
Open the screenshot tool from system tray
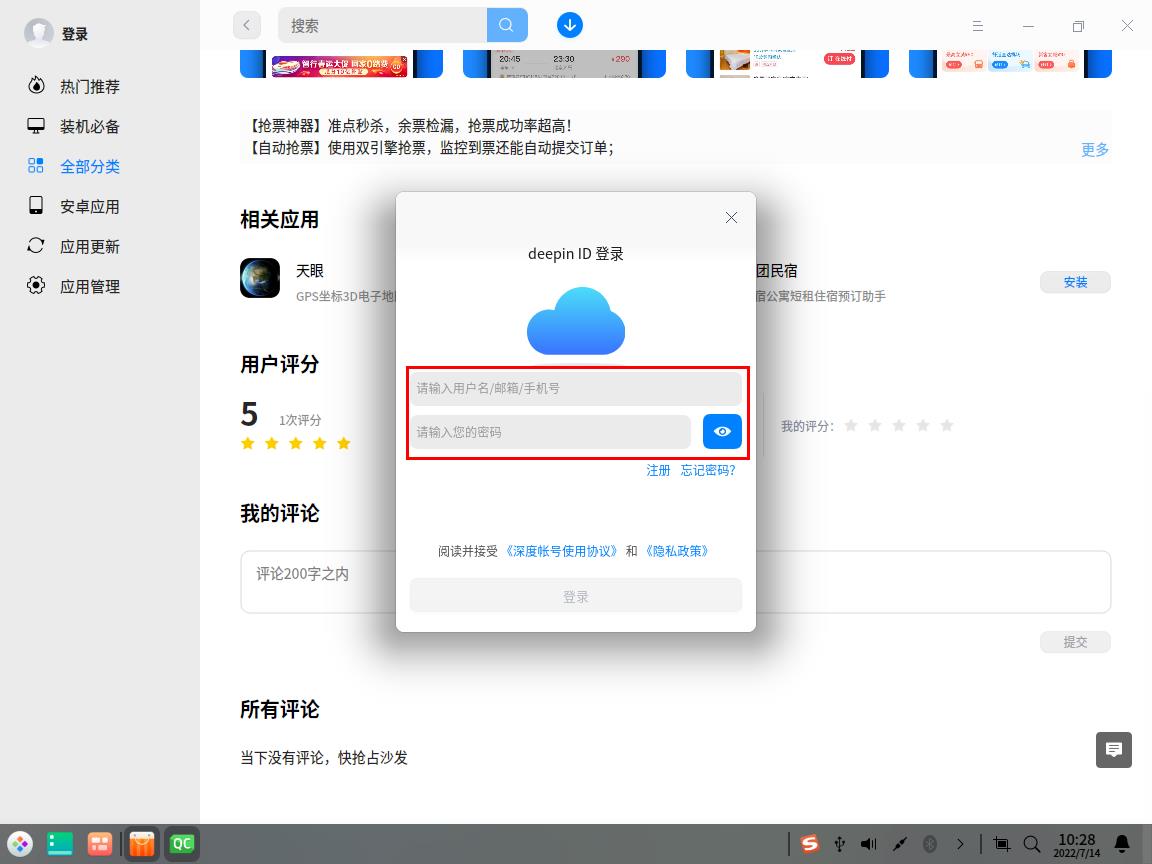1001,844
